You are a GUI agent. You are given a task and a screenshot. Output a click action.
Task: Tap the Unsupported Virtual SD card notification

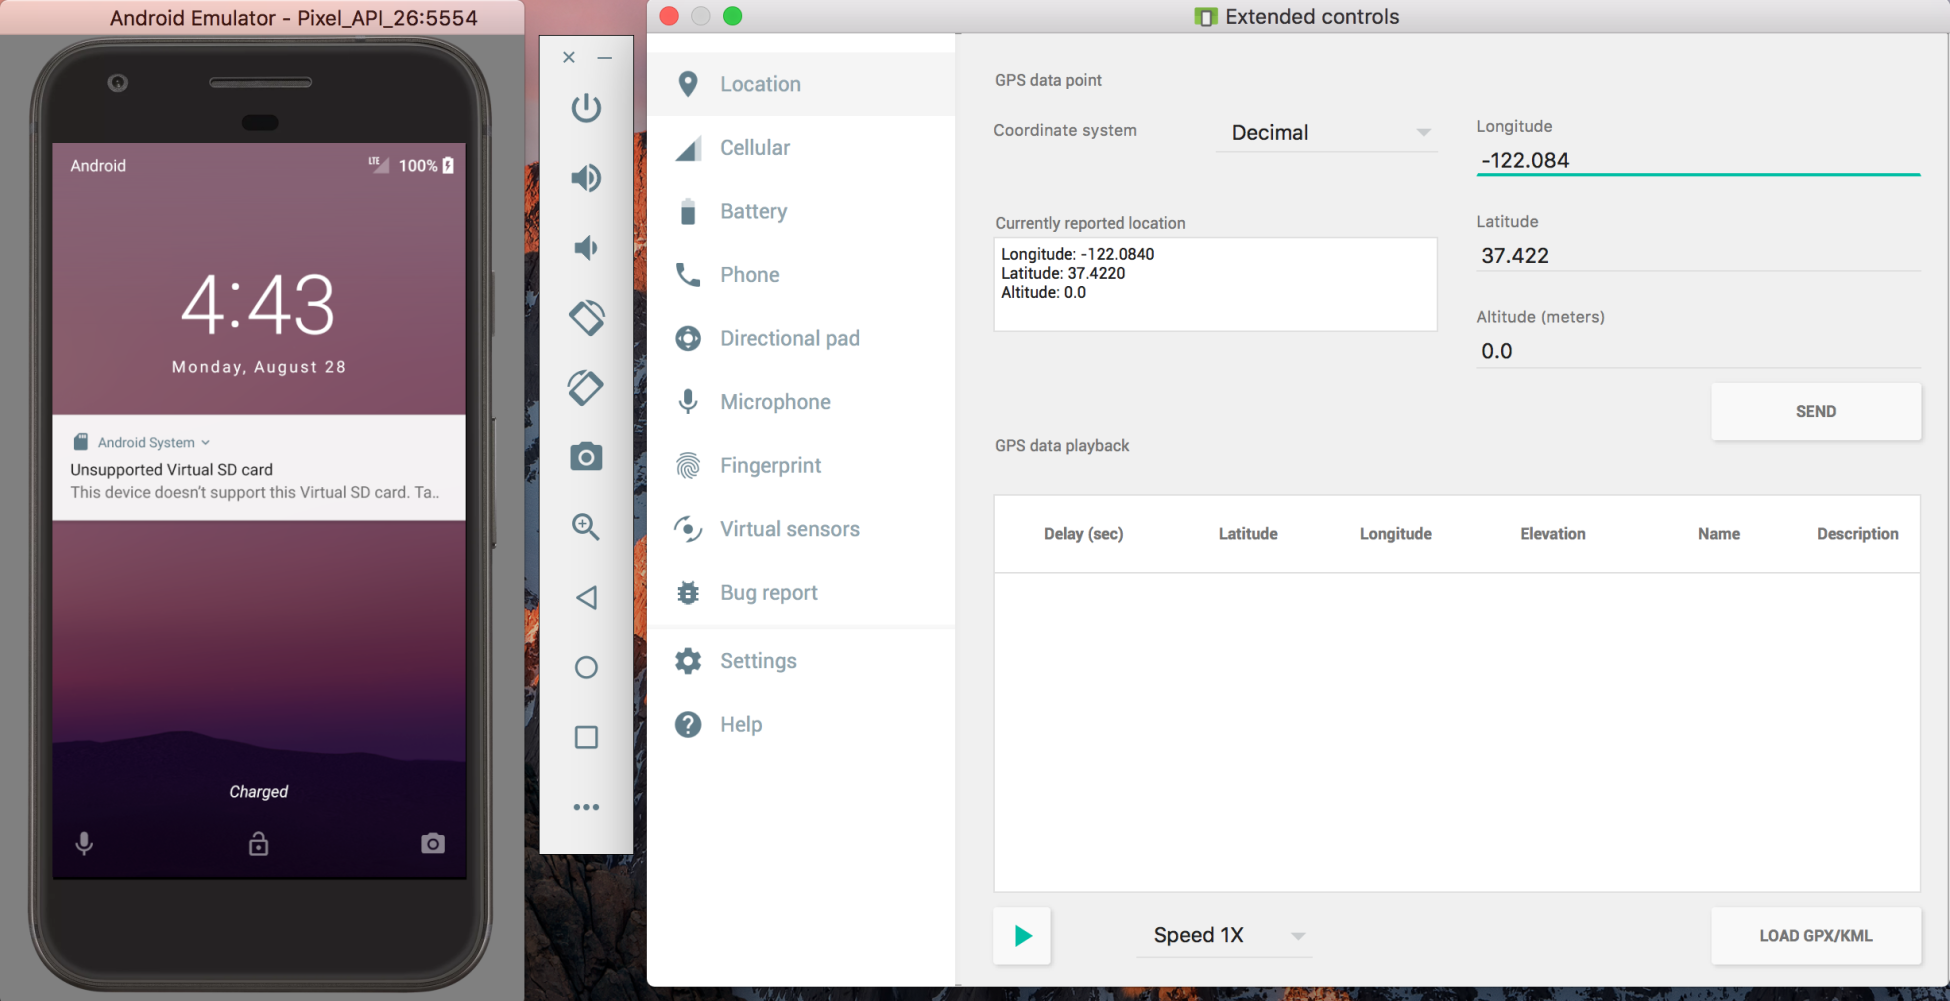point(259,468)
